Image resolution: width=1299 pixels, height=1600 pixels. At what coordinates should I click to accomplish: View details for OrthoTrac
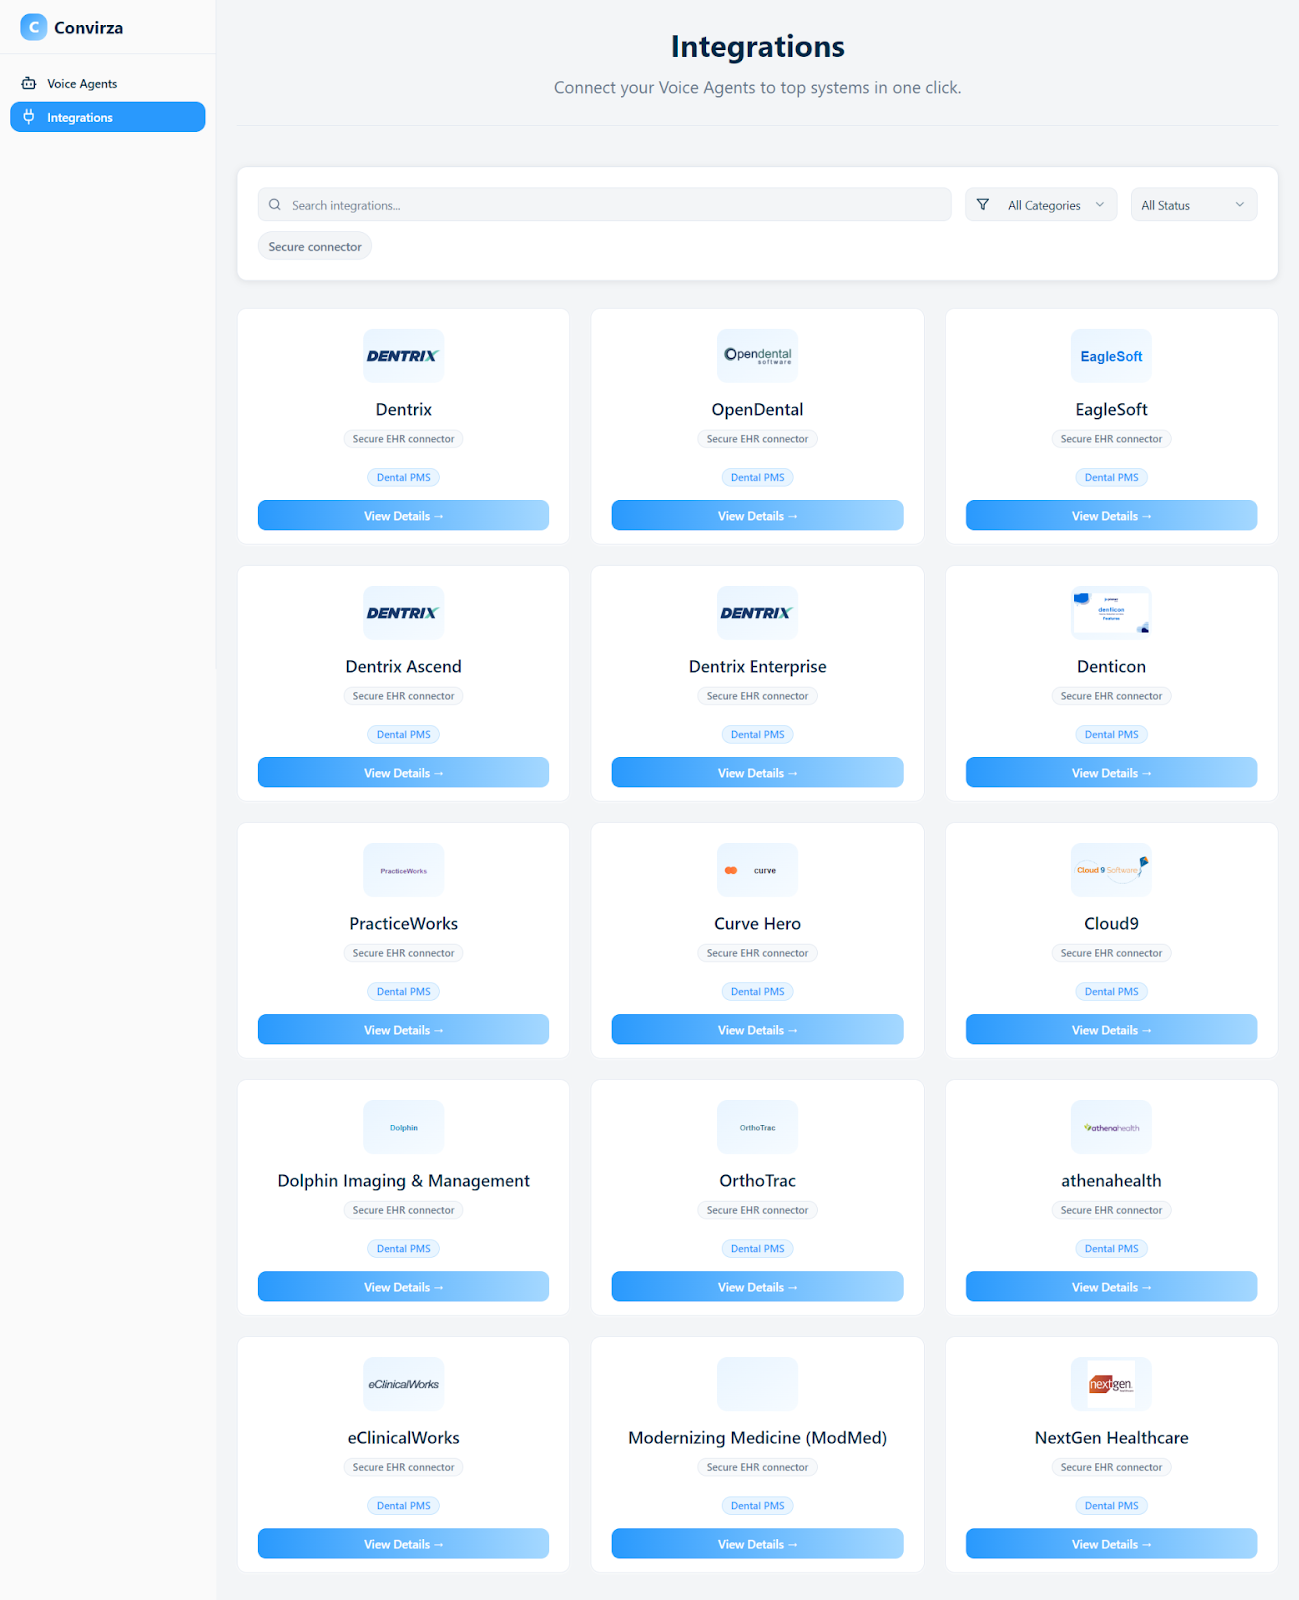757,1287
